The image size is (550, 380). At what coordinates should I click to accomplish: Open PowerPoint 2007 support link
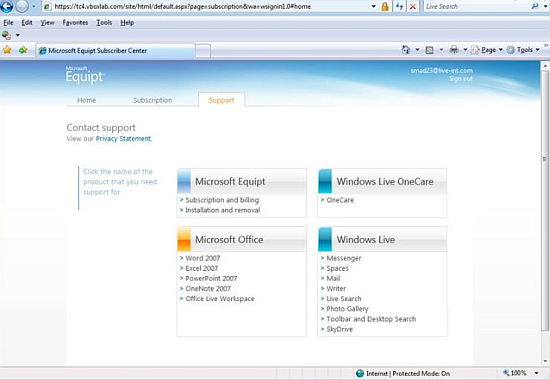point(211,279)
